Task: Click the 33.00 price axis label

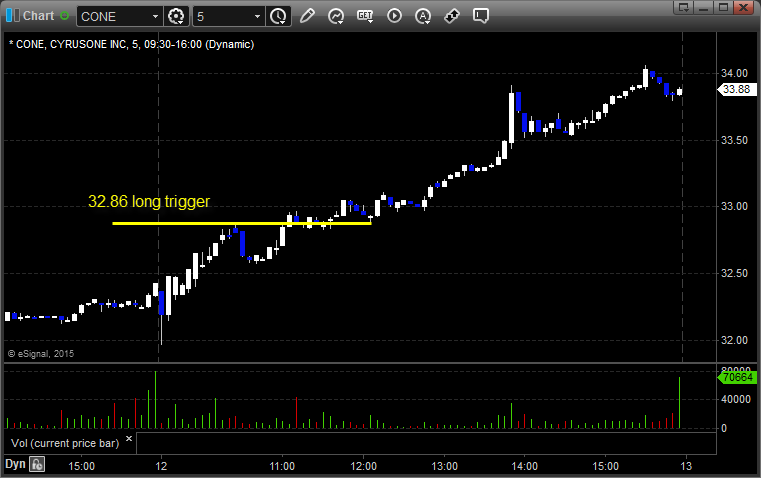Action: tap(734, 206)
